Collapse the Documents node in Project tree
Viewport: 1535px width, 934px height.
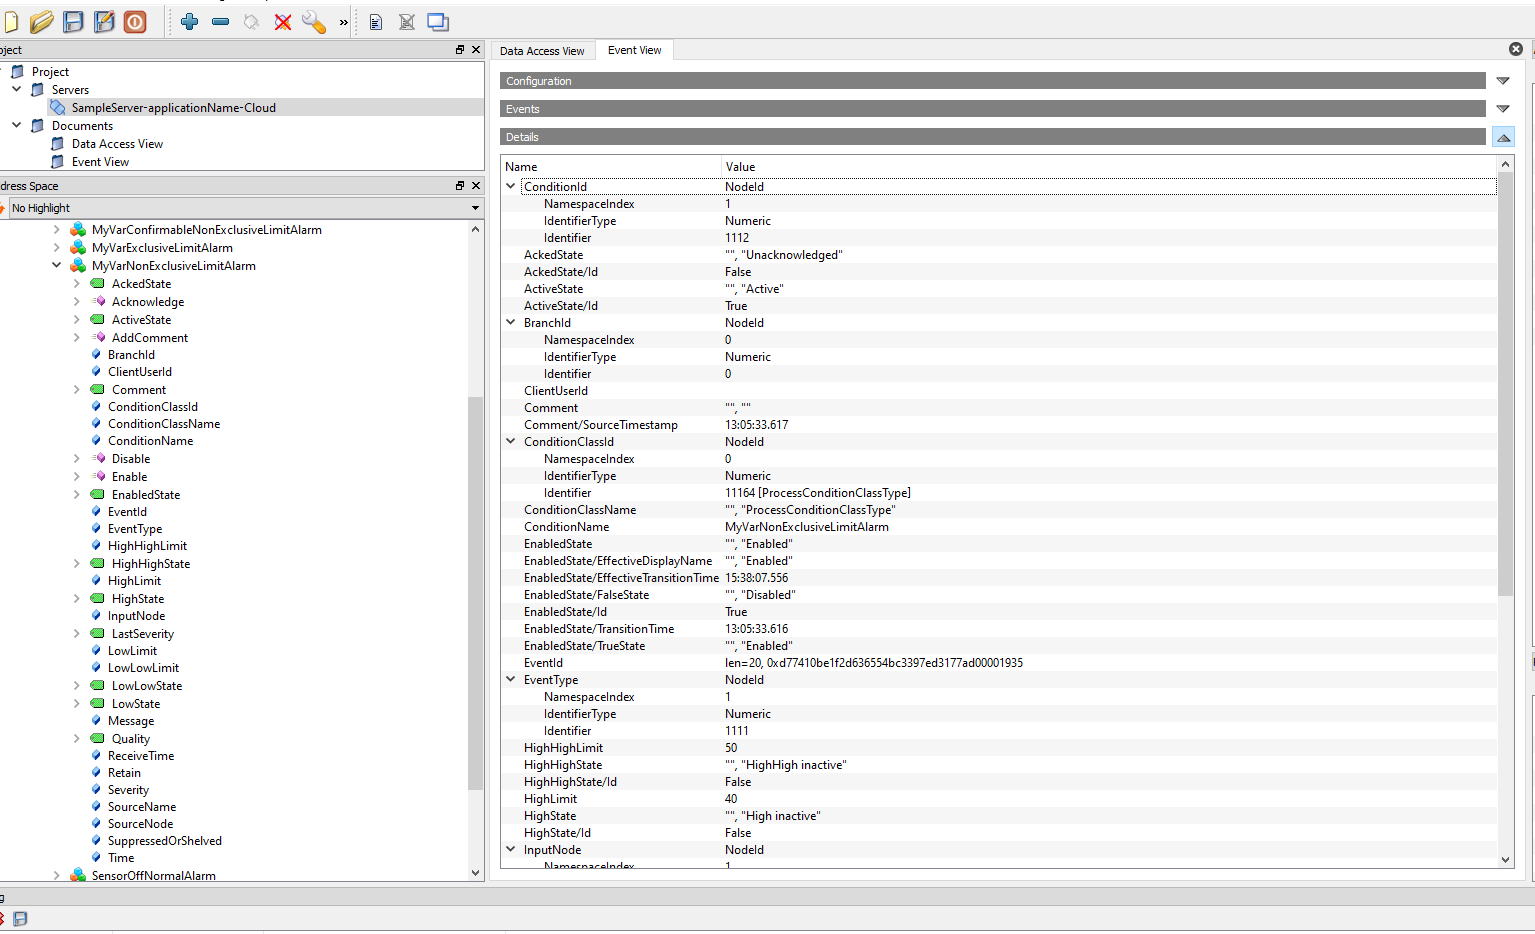(x=16, y=125)
